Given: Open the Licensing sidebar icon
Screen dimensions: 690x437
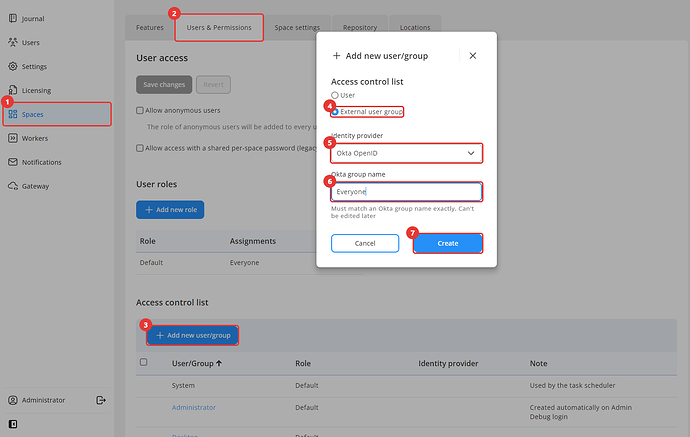Looking at the screenshot, I should click(13, 90).
